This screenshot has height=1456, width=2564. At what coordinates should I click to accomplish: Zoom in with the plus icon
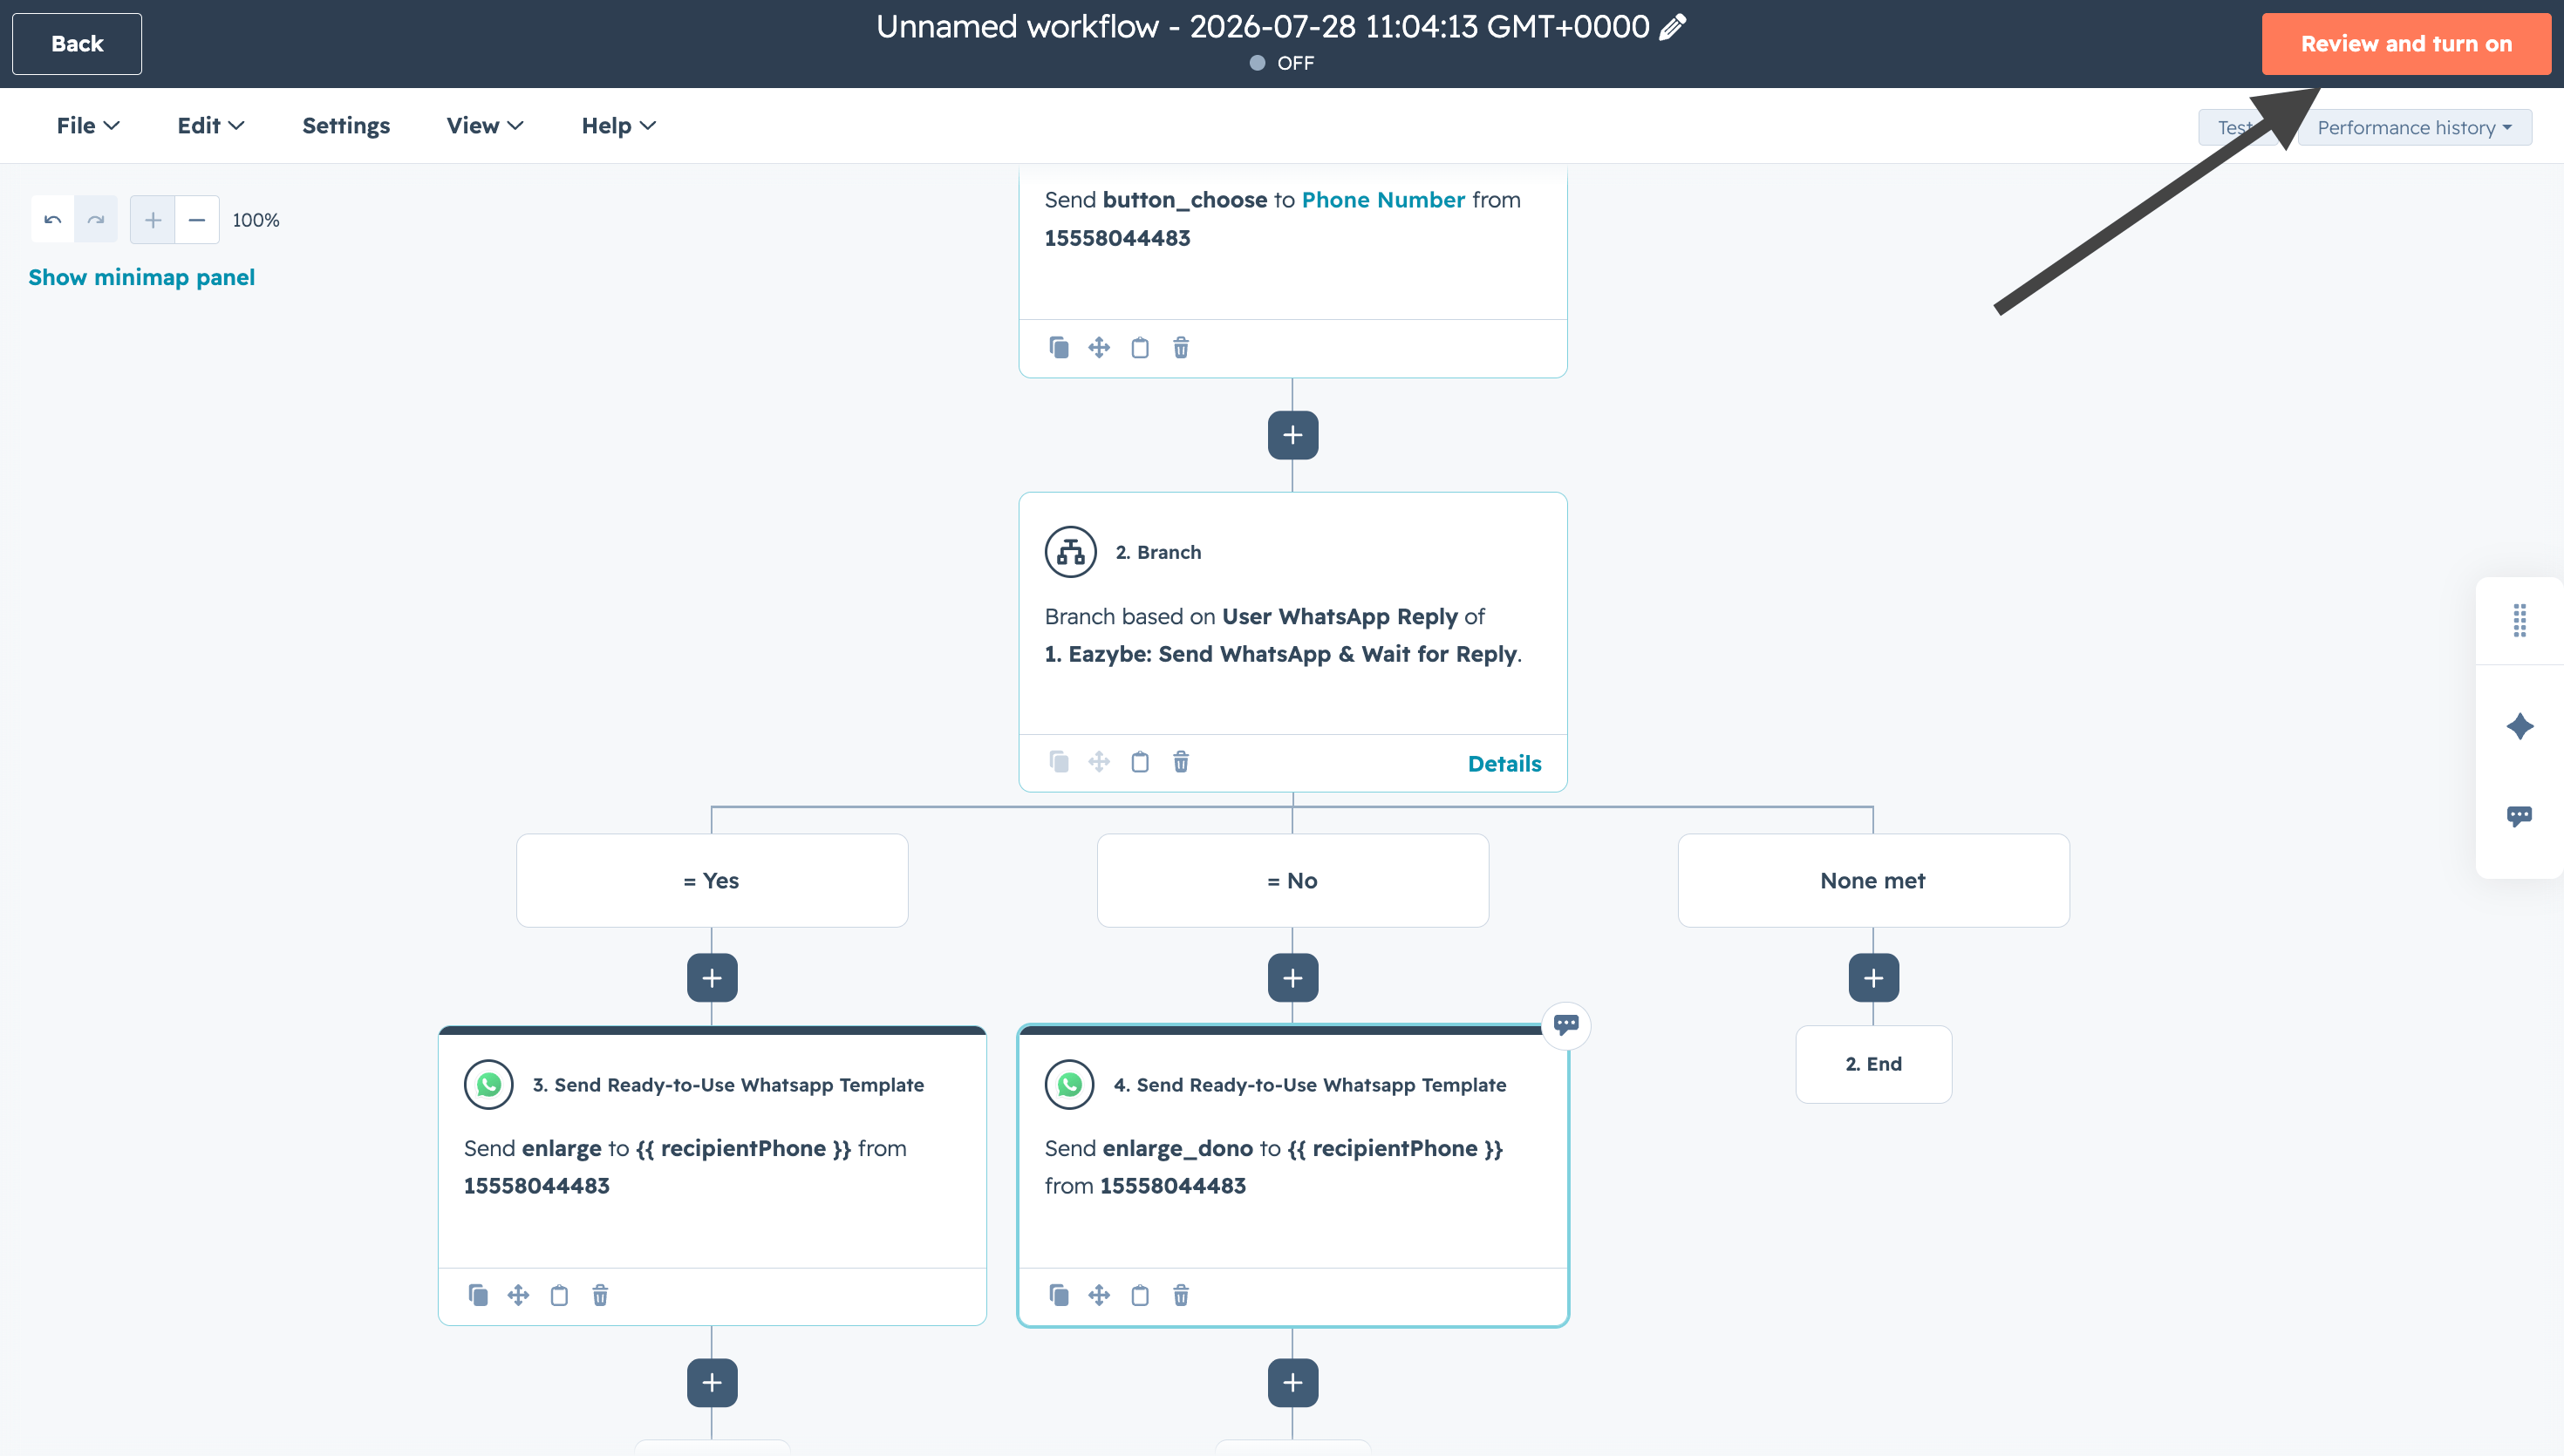[153, 220]
